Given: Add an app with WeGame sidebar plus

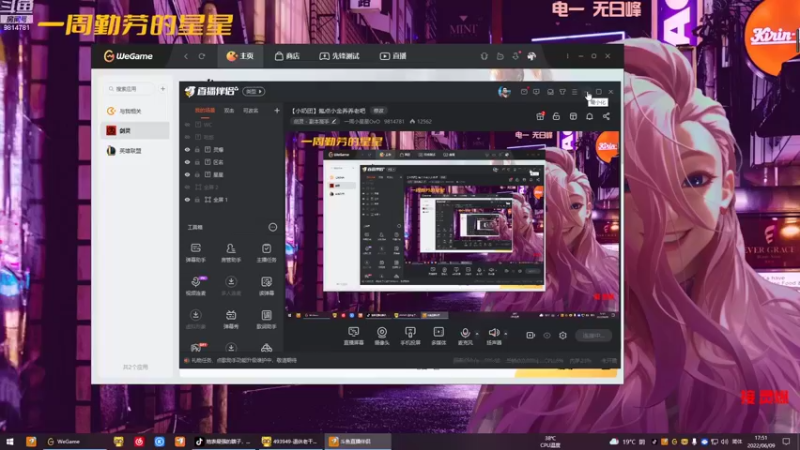Looking at the screenshot, I should click(x=162, y=89).
